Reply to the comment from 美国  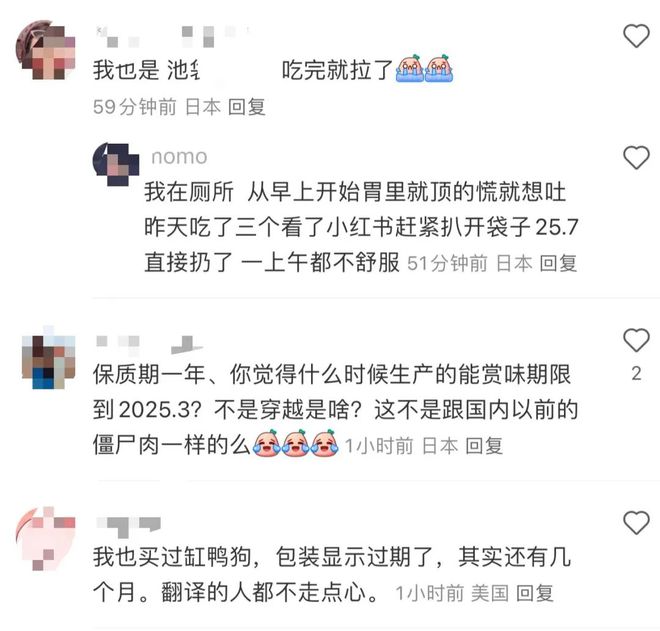click(535, 593)
